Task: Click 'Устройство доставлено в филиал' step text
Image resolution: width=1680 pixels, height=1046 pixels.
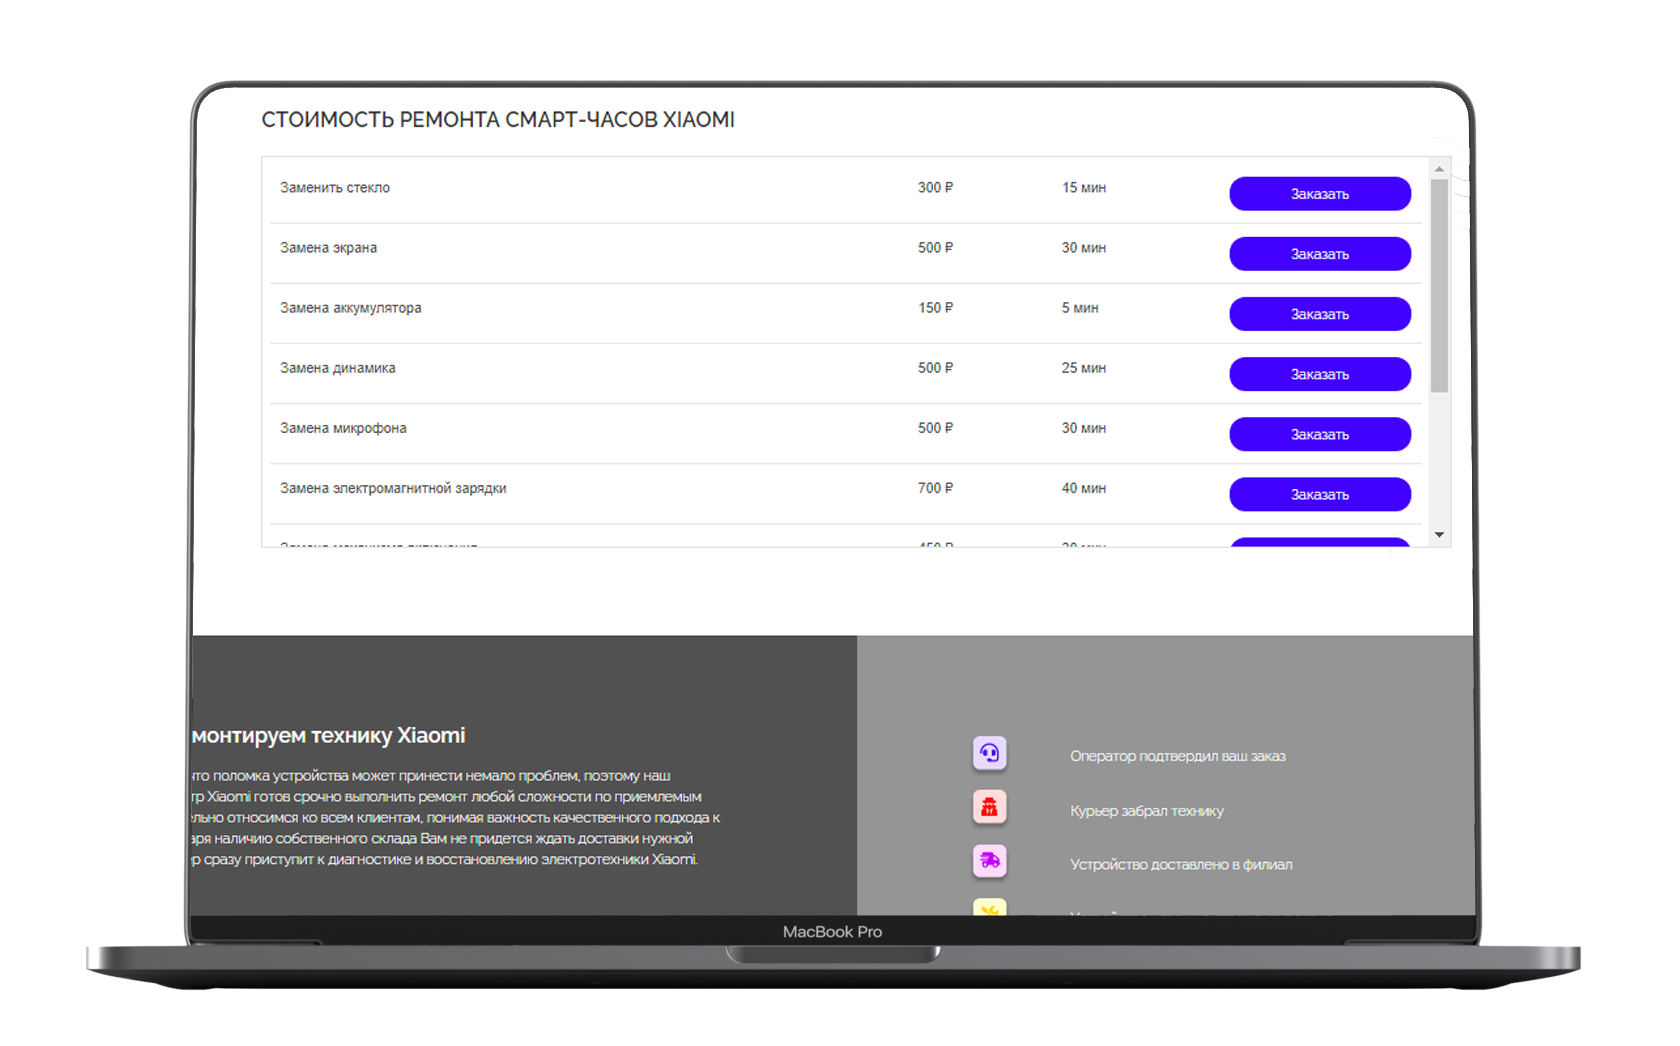Action: click(x=1181, y=865)
